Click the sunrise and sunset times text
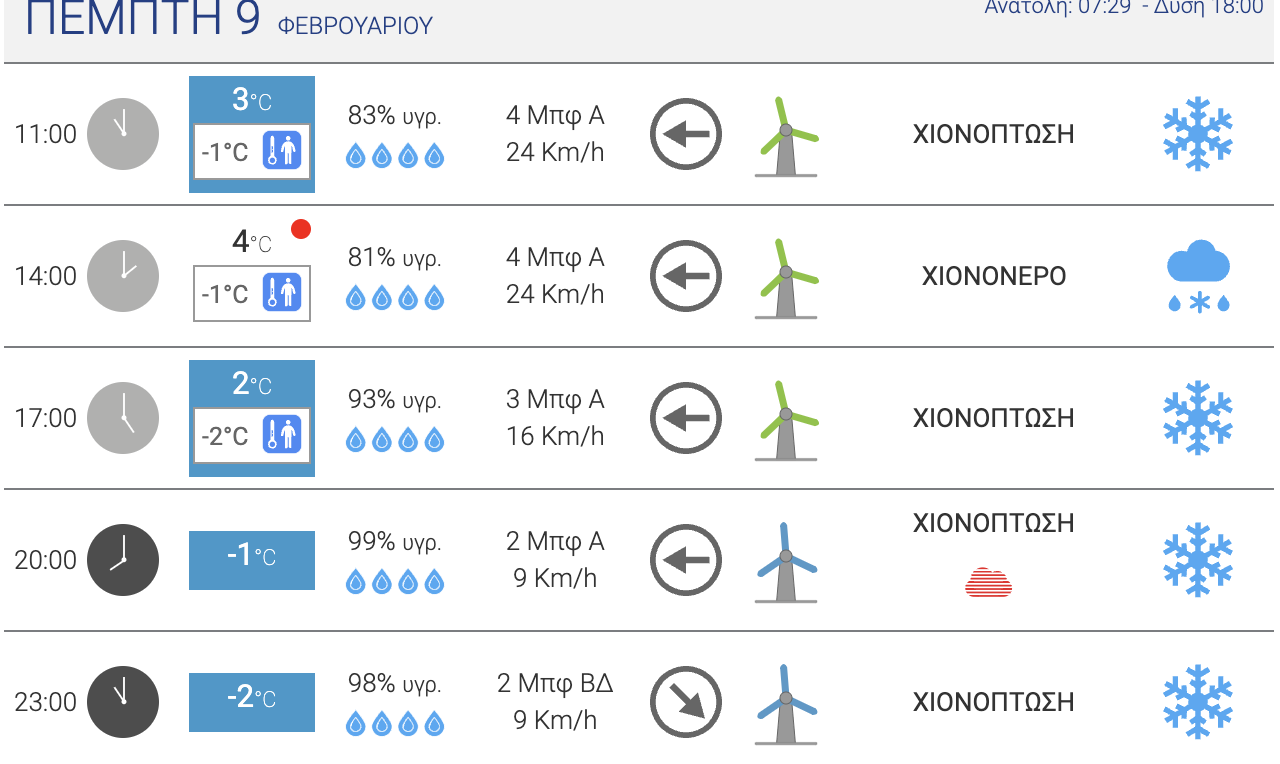The image size is (1280, 764). [x=1124, y=8]
